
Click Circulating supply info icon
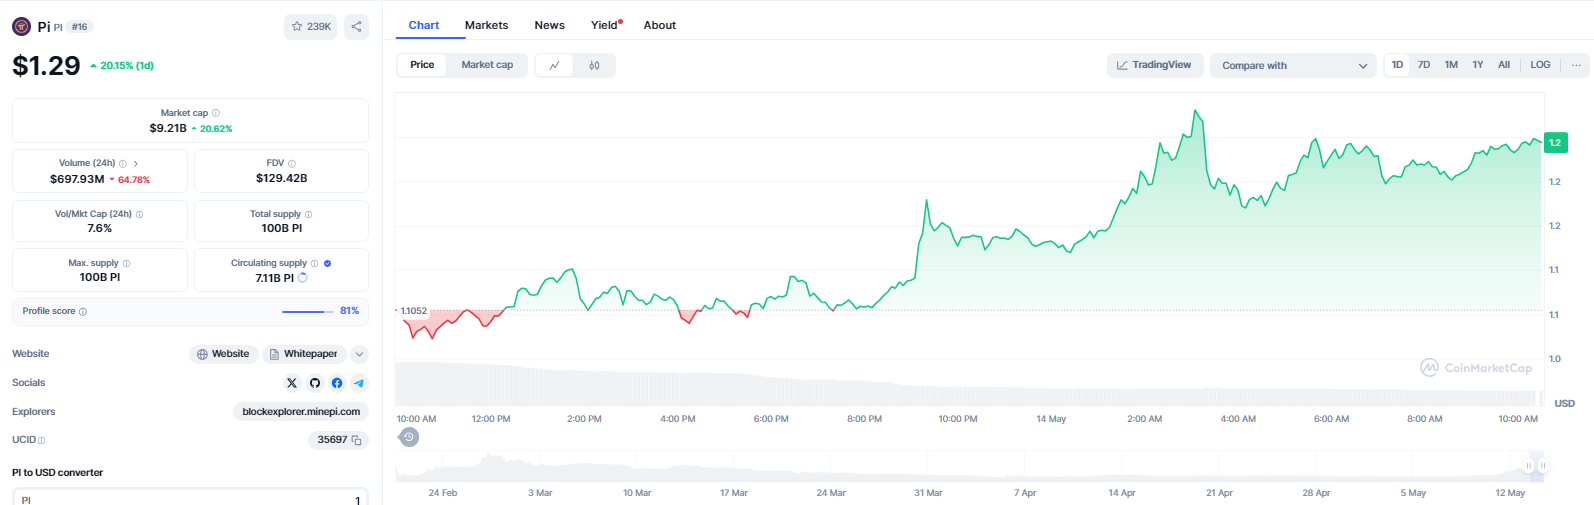314,263
